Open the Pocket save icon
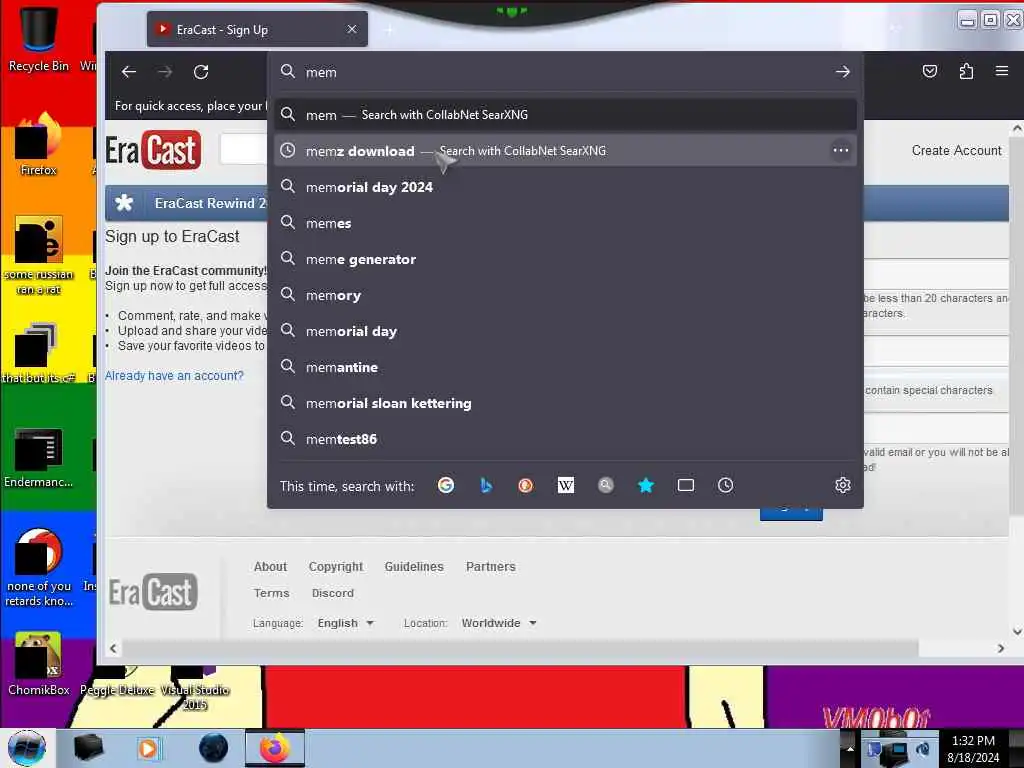Screen dimensions: 1024x768 pyautogui.click(x=930, y=71)
